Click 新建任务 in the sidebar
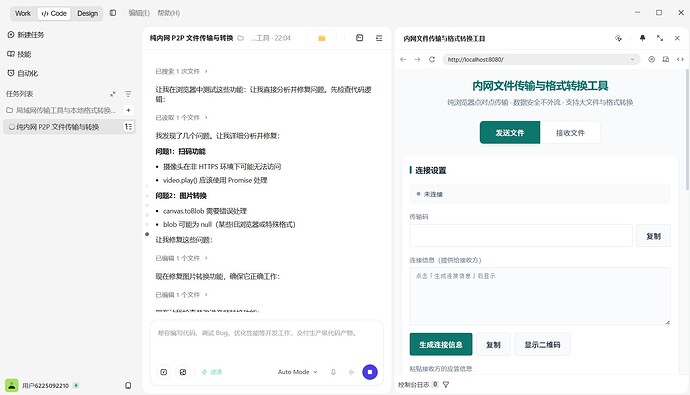This screenshot has height=395, width=690. tap(26, 35)
